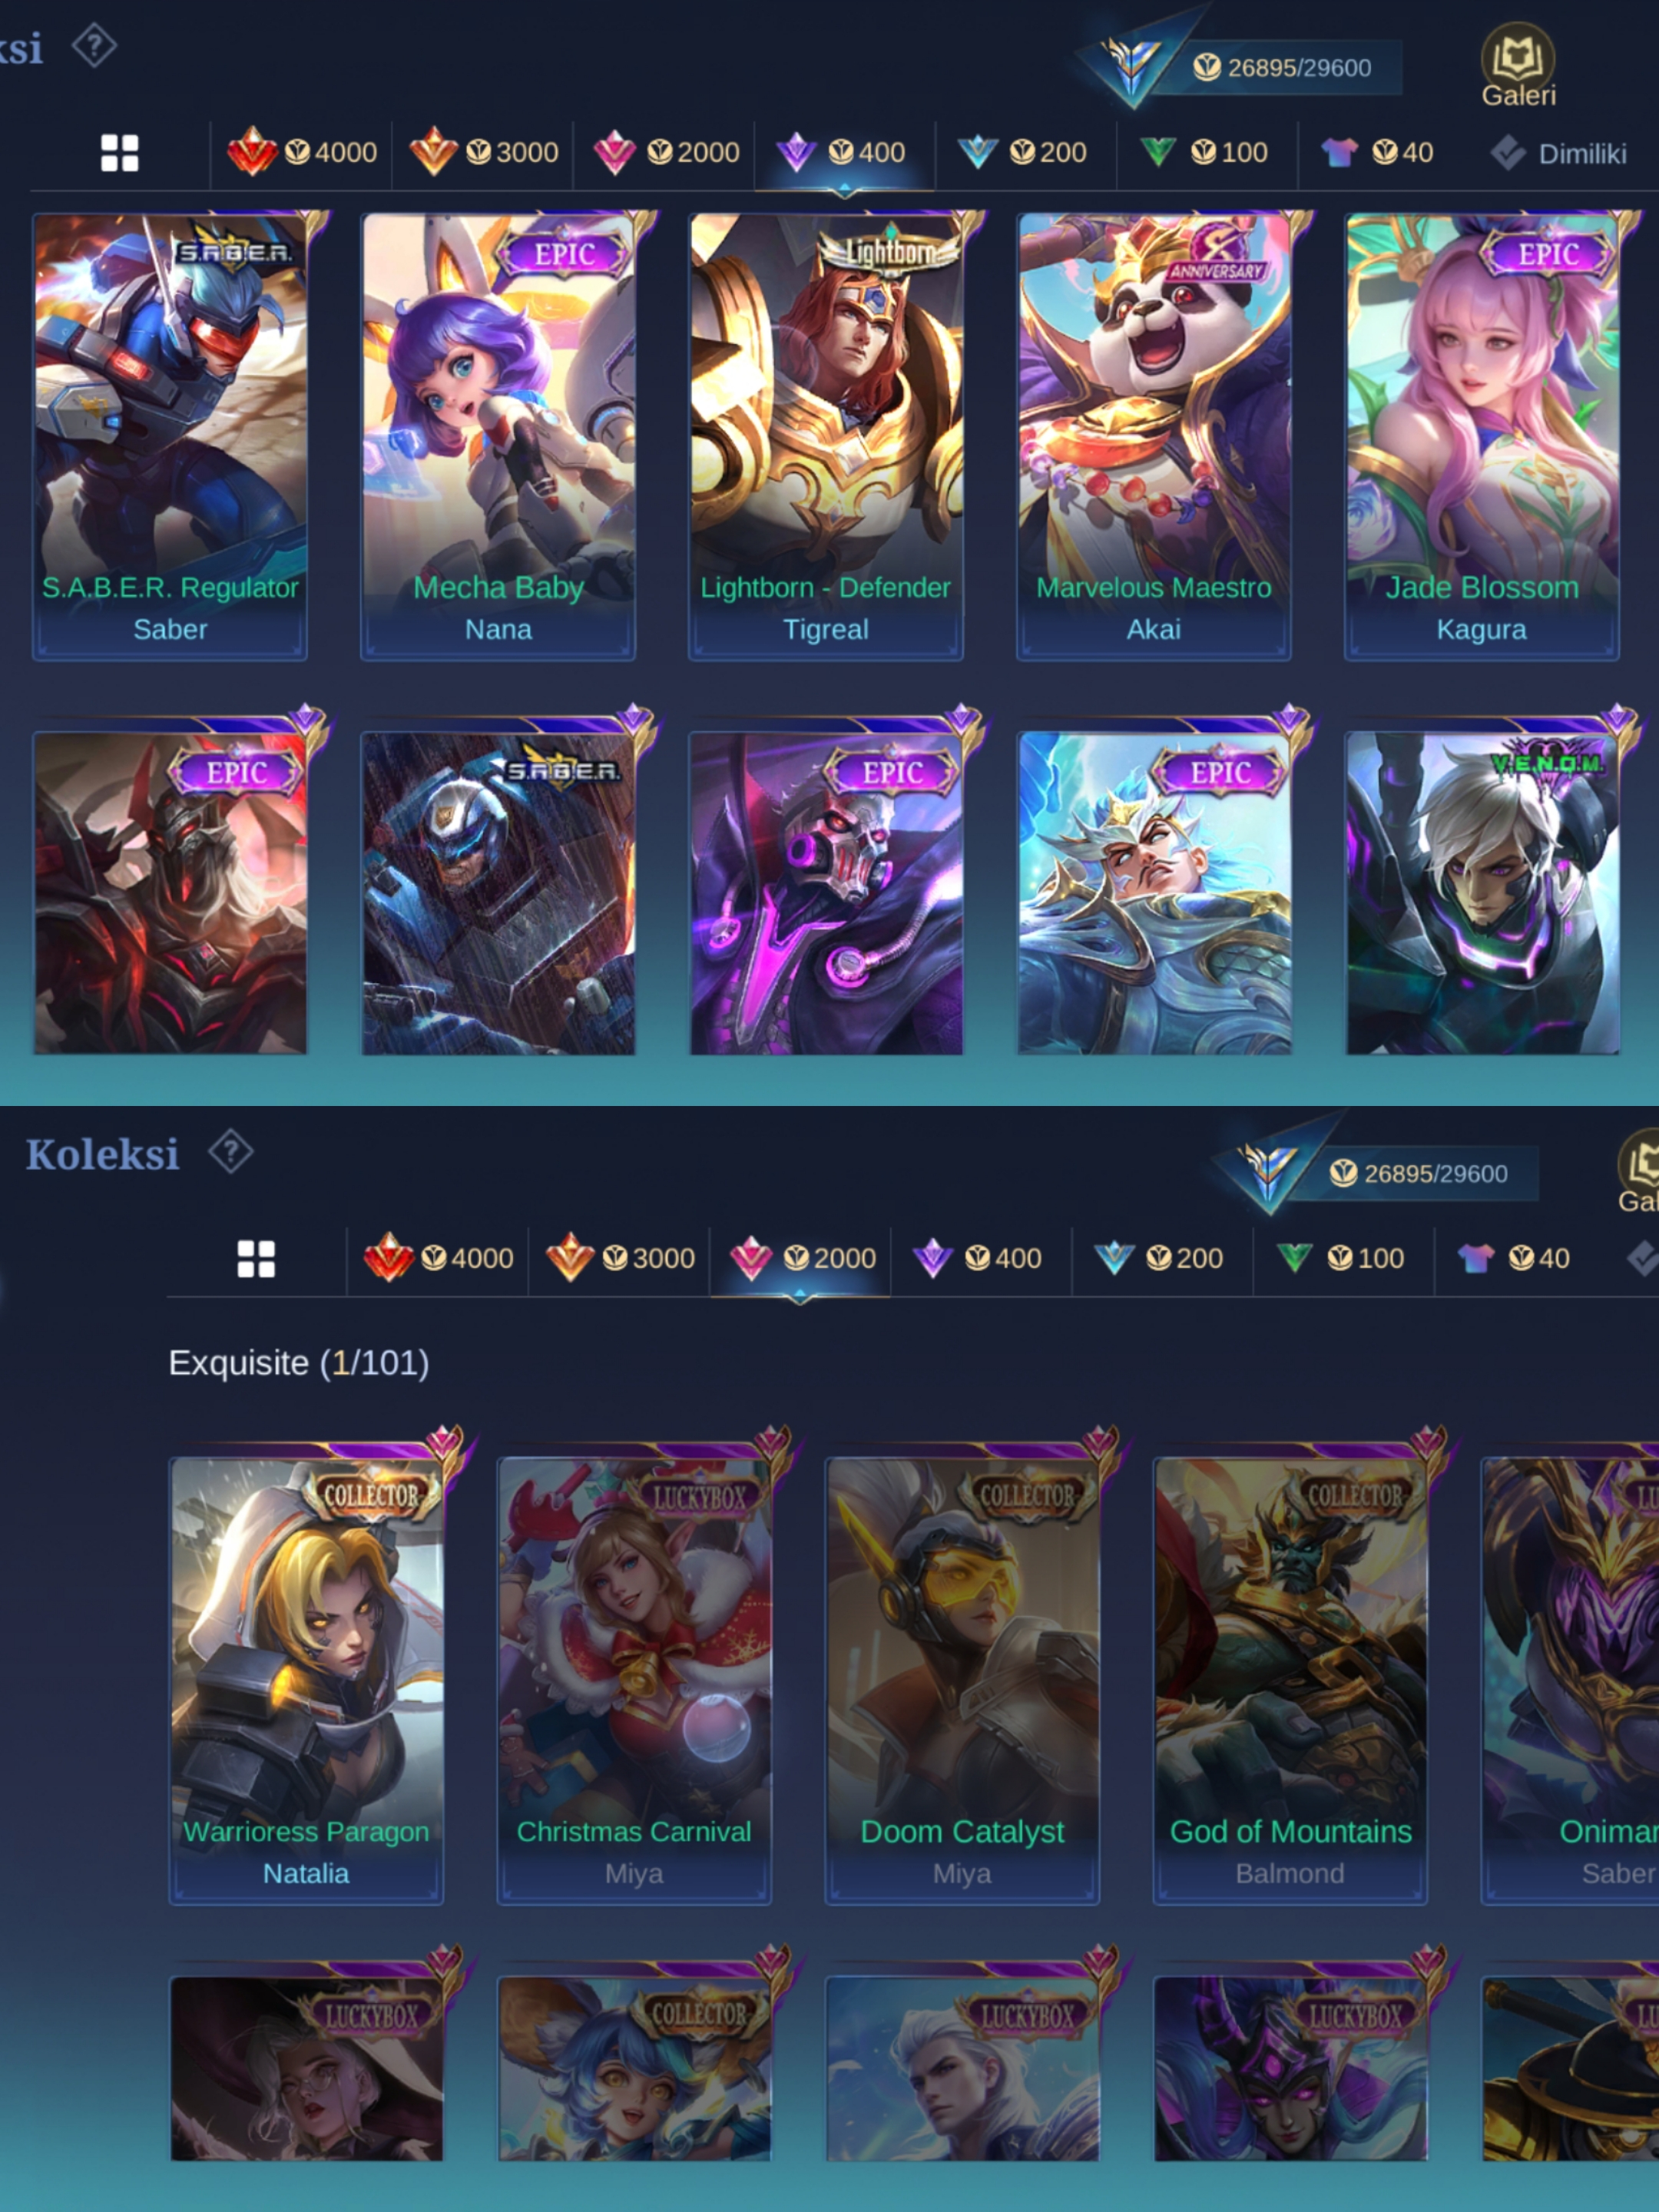Select the grid view icon in top filter bar

click(120, 153)
